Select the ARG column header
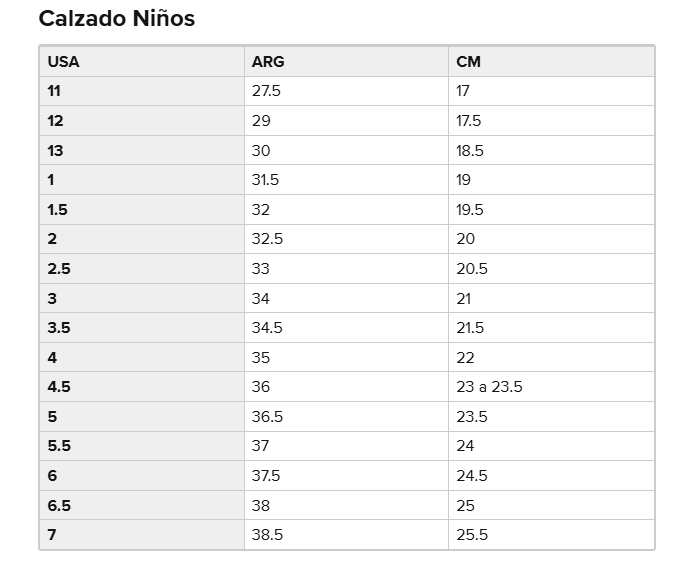The width and height of the screenshot is (690, 561). pos(268,61)
